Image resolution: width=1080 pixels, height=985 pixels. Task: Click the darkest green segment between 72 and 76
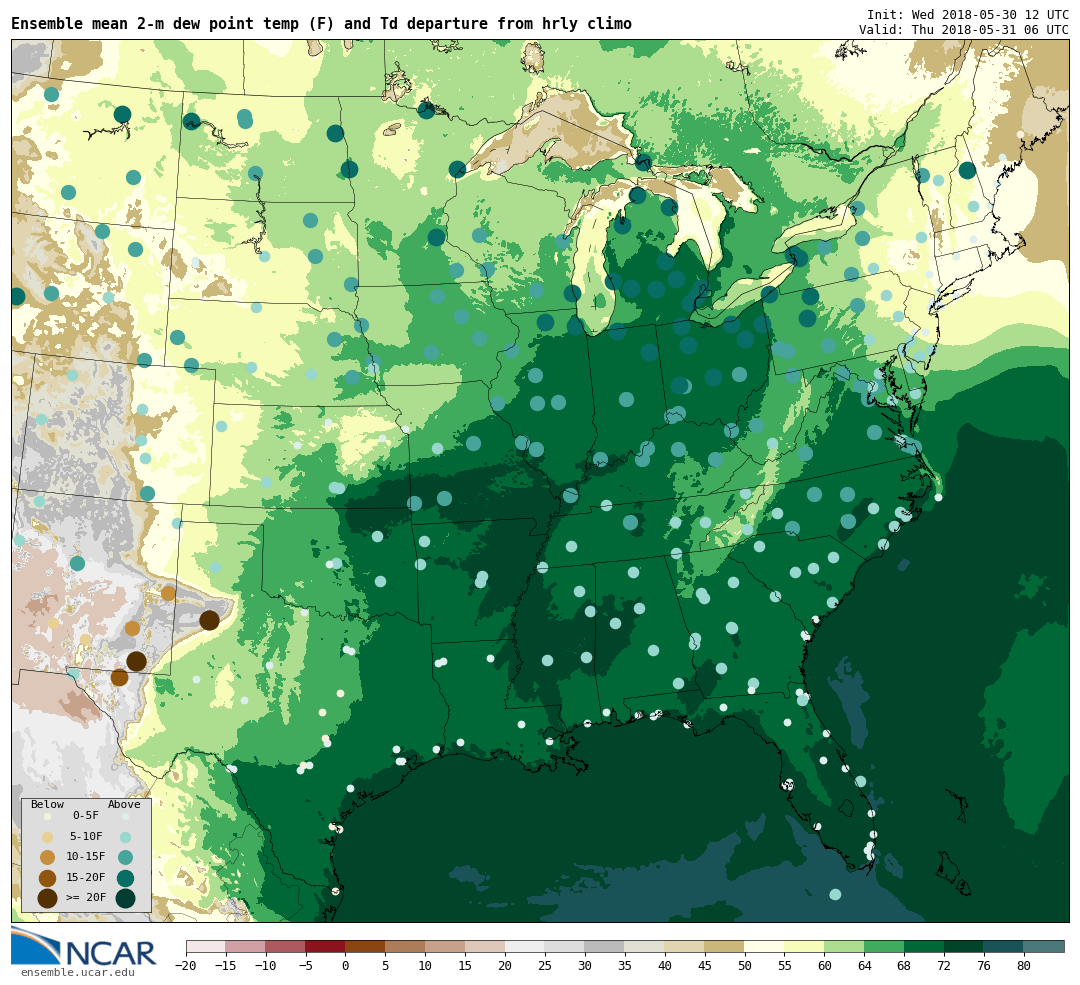click(x=964, y=947)
